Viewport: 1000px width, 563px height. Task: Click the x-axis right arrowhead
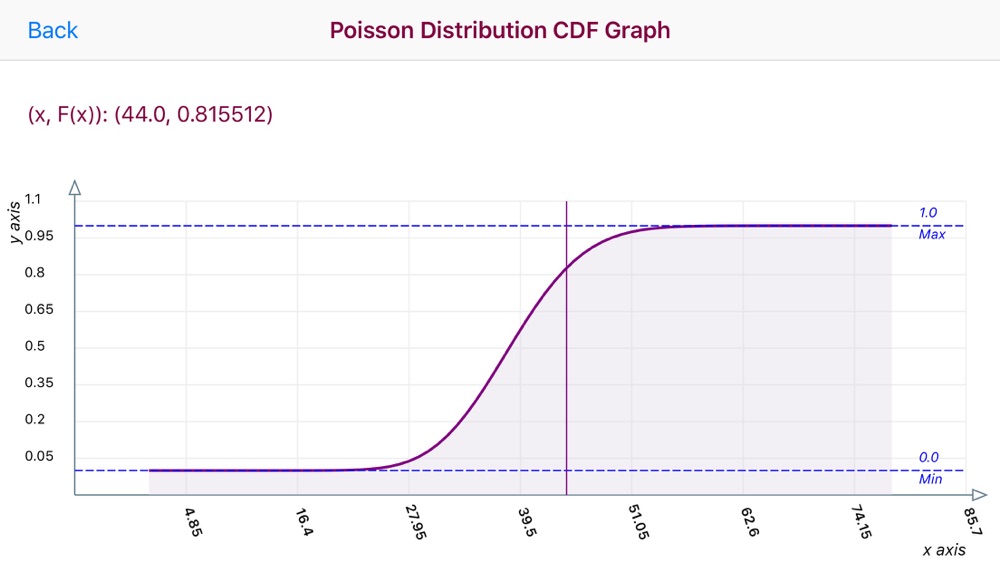tap(980, 495)
